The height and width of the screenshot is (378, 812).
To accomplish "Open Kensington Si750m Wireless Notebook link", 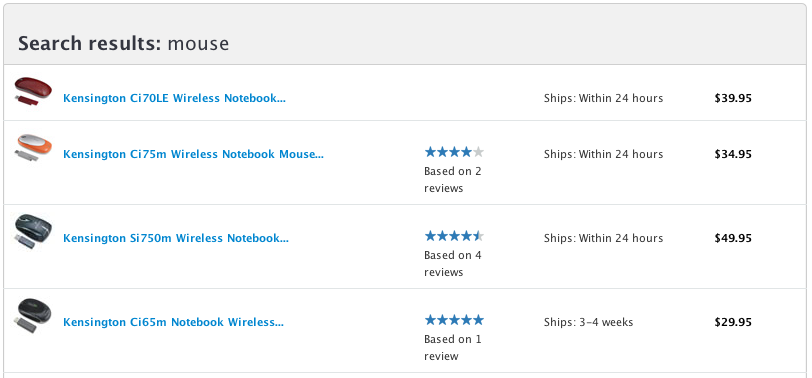I will 176,238.
